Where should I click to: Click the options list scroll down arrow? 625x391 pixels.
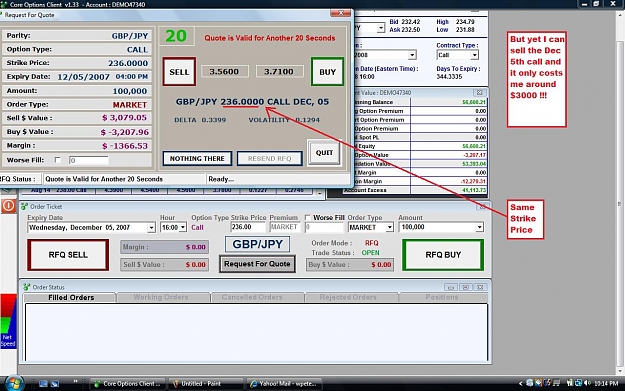[319, 194]
